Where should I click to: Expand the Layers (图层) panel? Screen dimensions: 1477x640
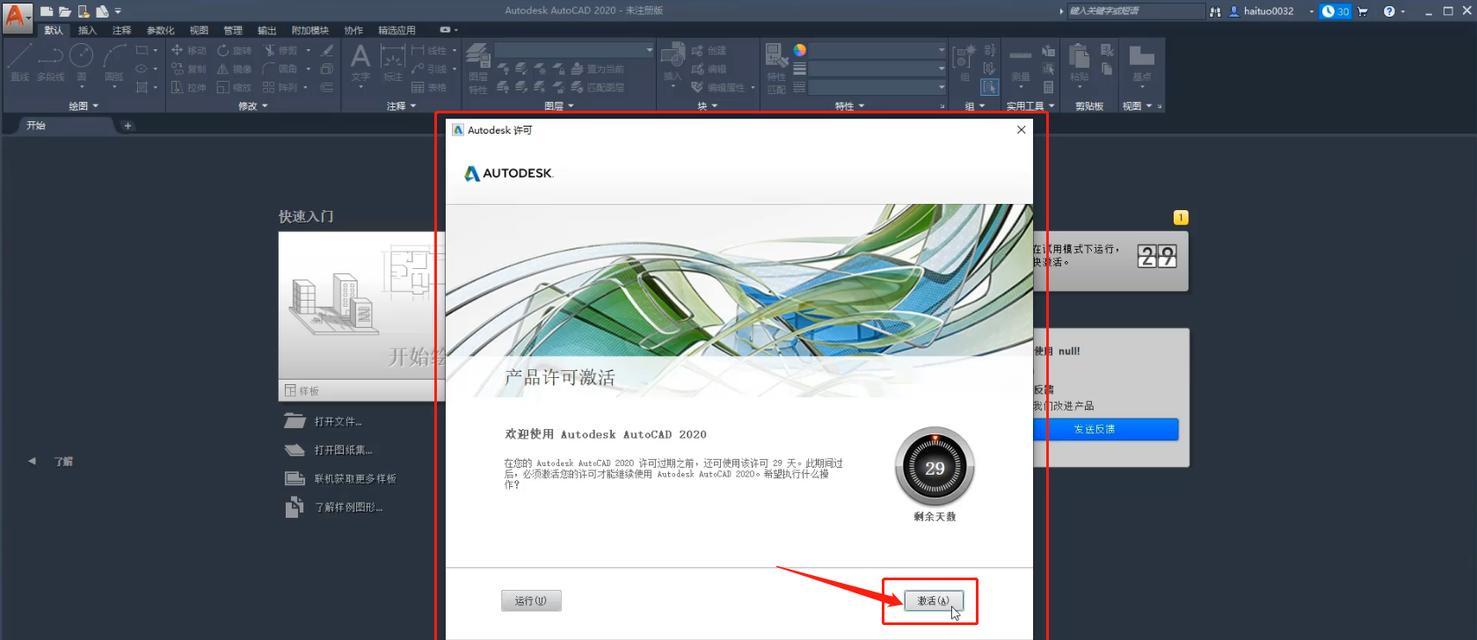[559, 106]
